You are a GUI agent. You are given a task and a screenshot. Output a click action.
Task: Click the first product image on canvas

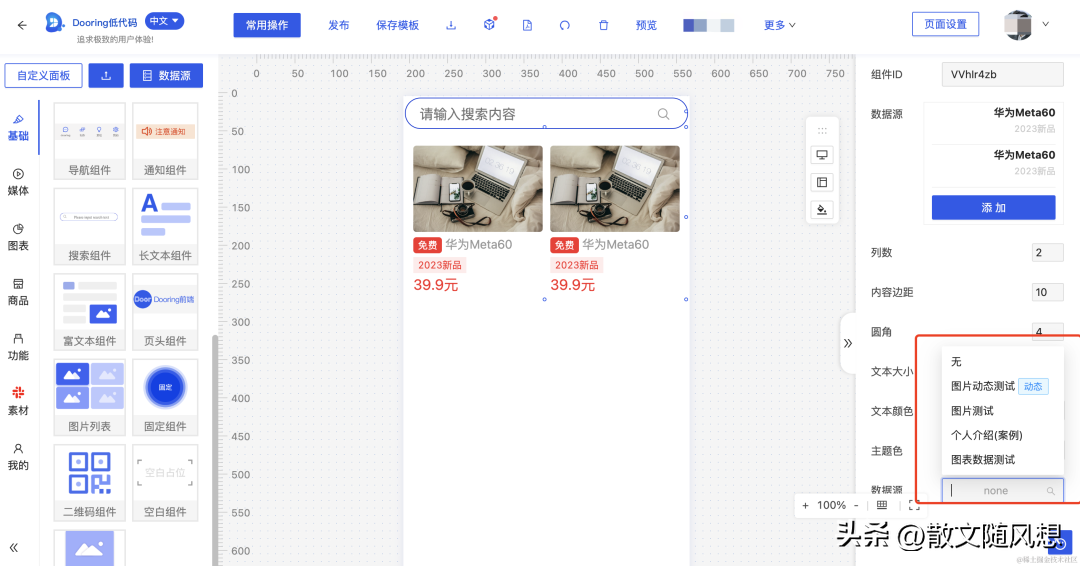[x=478, y=189]
